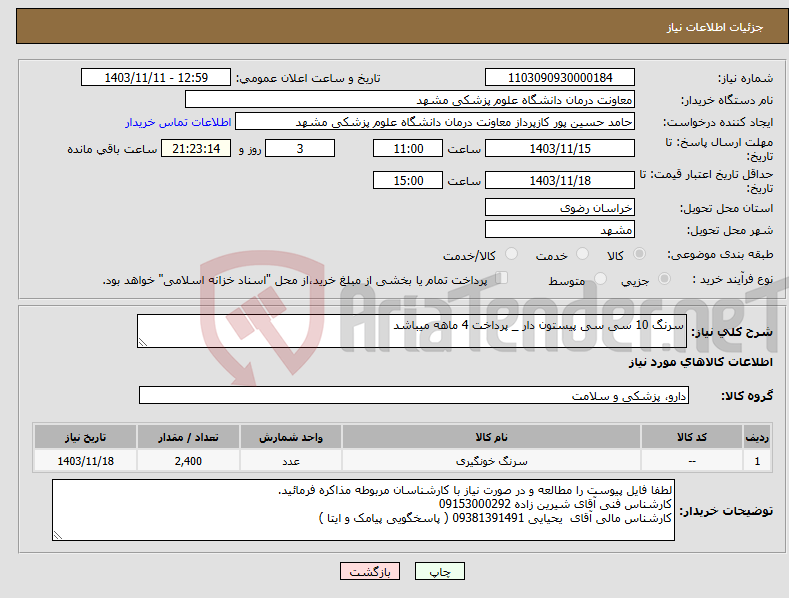Viewport: 789px width, 598px height.
Task: Click the تعداد / مقدار column header
Action: coord(188,437)
